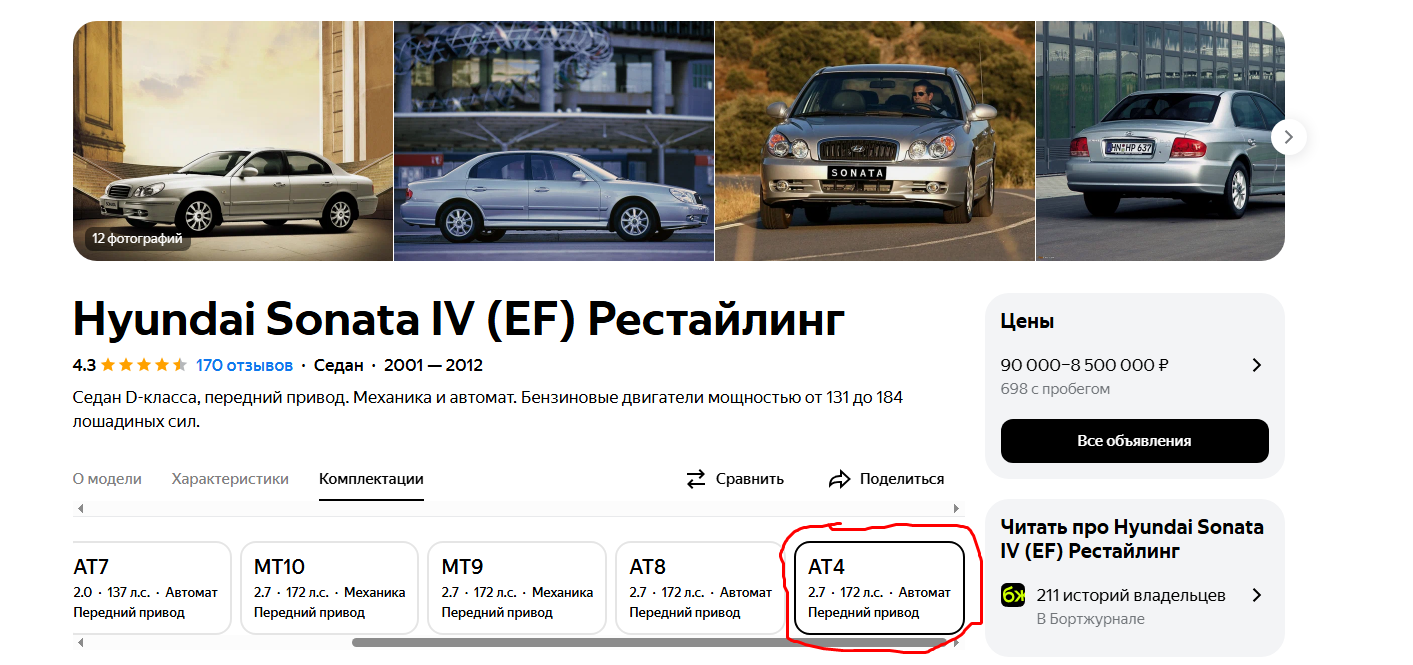Select the AT8 trim card
Viewport: 1413px width, 665px height.
(x=700, y=588)
